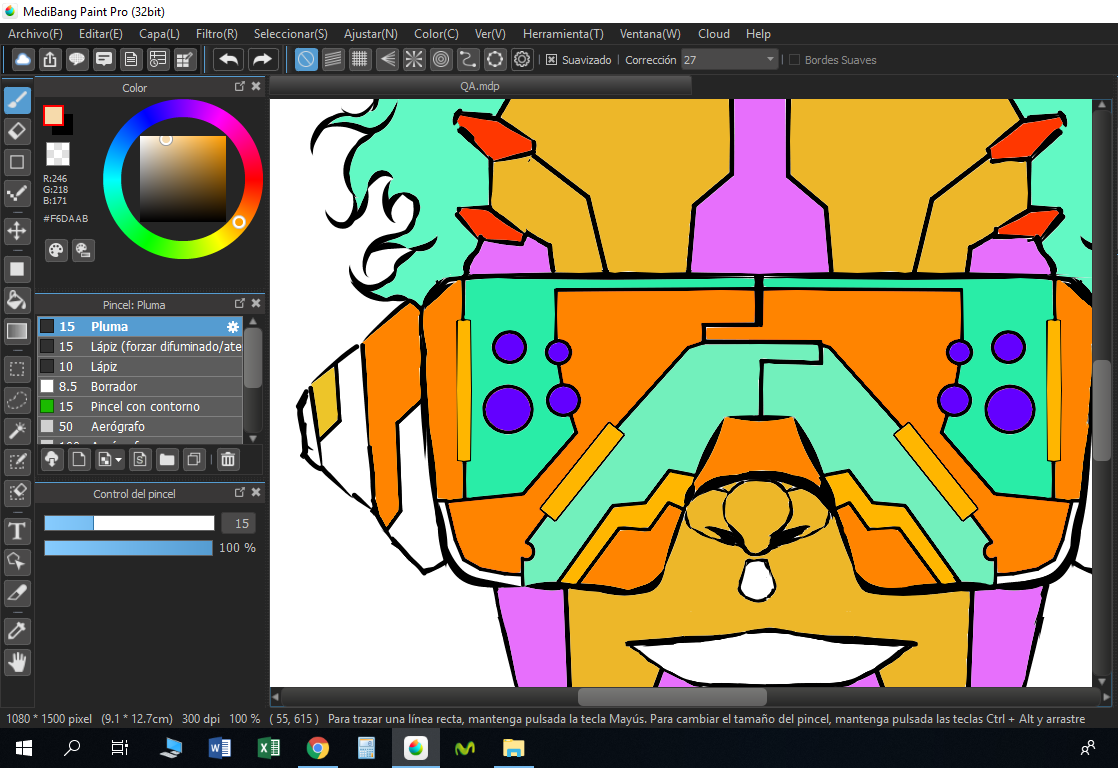
Task: Click the palette icon under color swatches
Action: tap(56, 250)
